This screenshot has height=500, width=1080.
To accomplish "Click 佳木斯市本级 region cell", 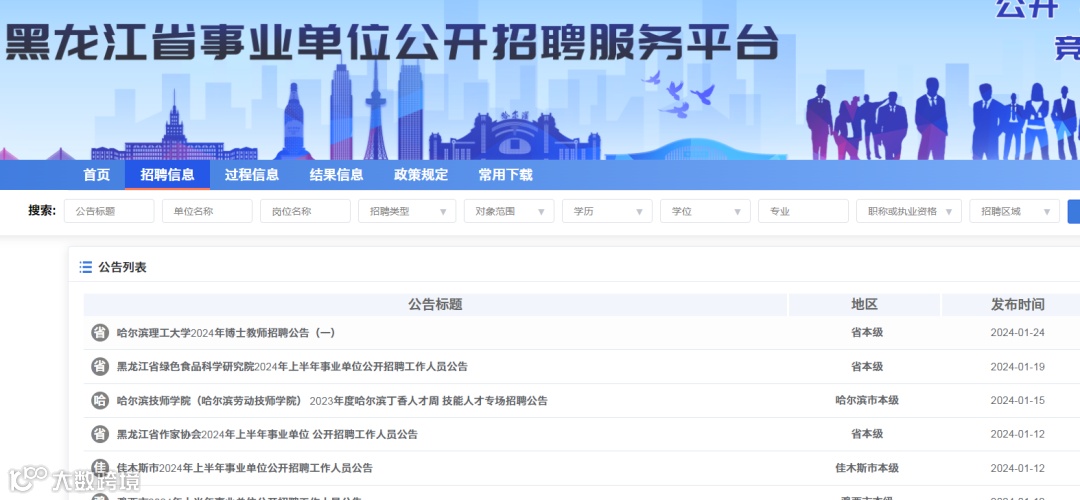I will coord(867,468).
